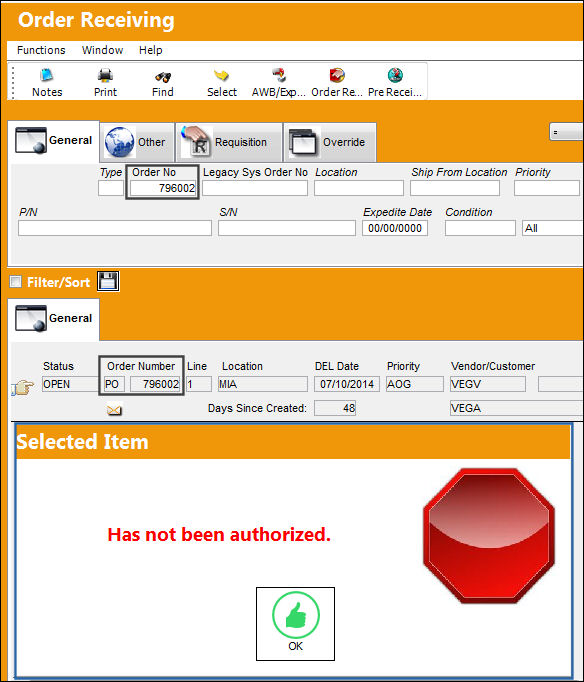This screenshot has height=682, width=584.
Task: Switch to the Override tab
Action: (x=330, y=142)
